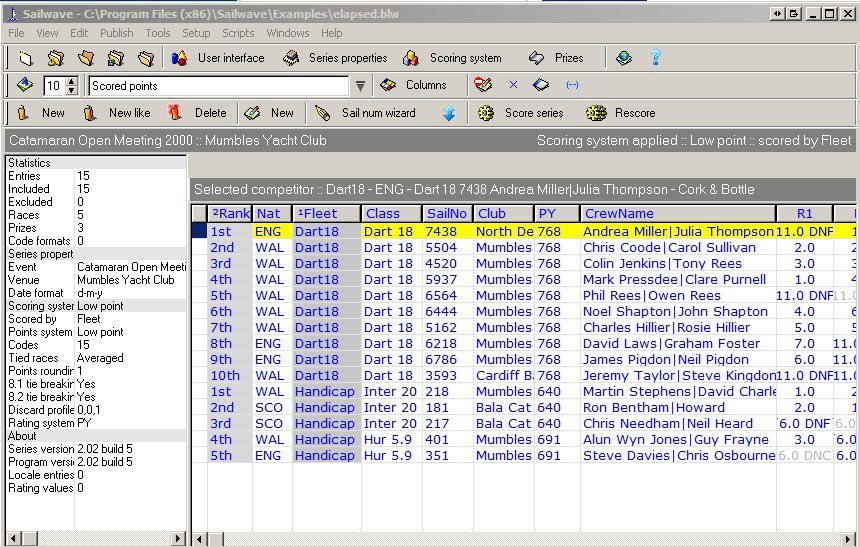Click sail number 401 cell
Screen dimensions: 860x547
pos(448,439)
